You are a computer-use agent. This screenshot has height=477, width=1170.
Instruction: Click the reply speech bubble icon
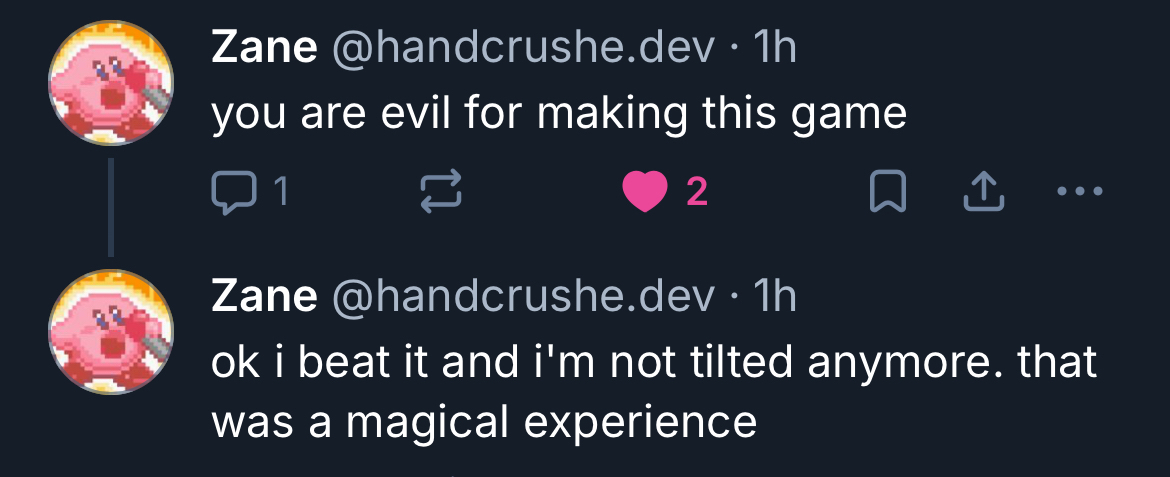232,191
